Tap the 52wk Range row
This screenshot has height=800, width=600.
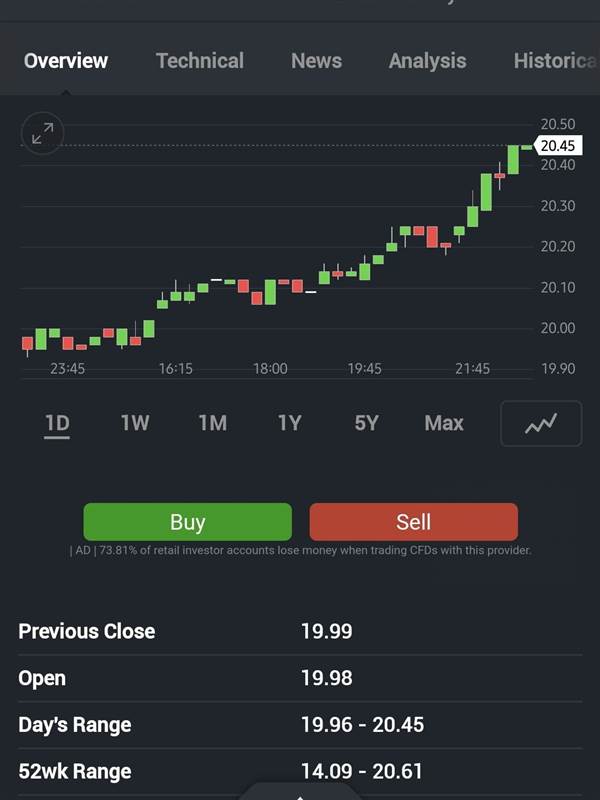pyautogui.click(x=300, y=771)
